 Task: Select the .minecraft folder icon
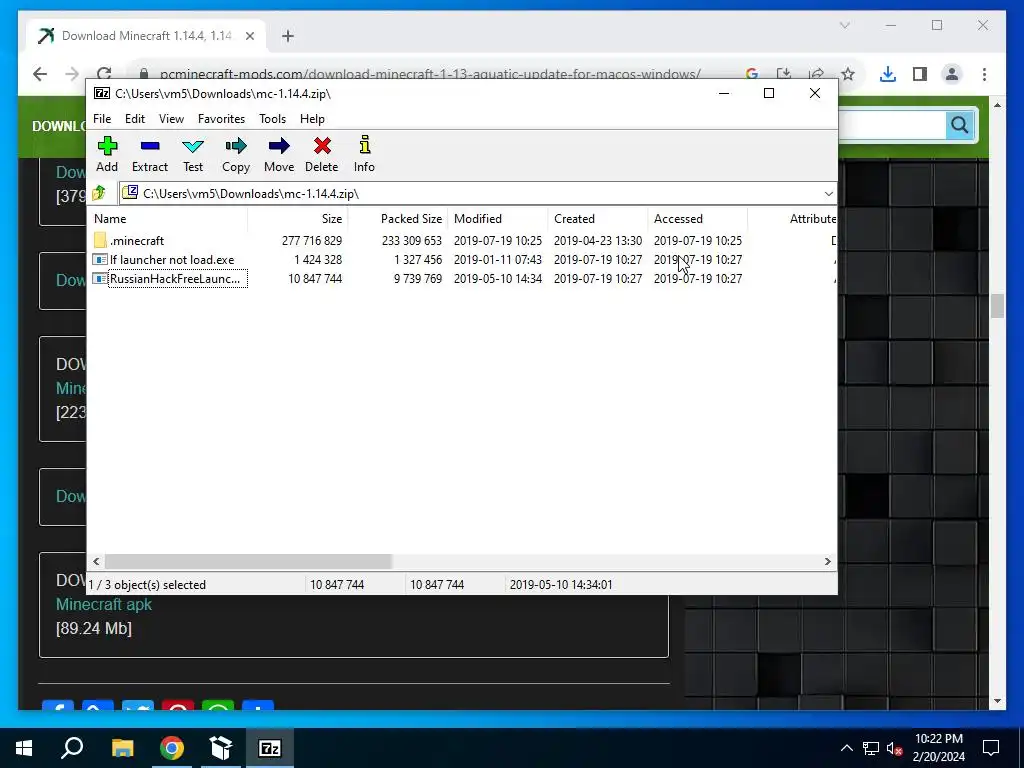[x=100, y=240]
